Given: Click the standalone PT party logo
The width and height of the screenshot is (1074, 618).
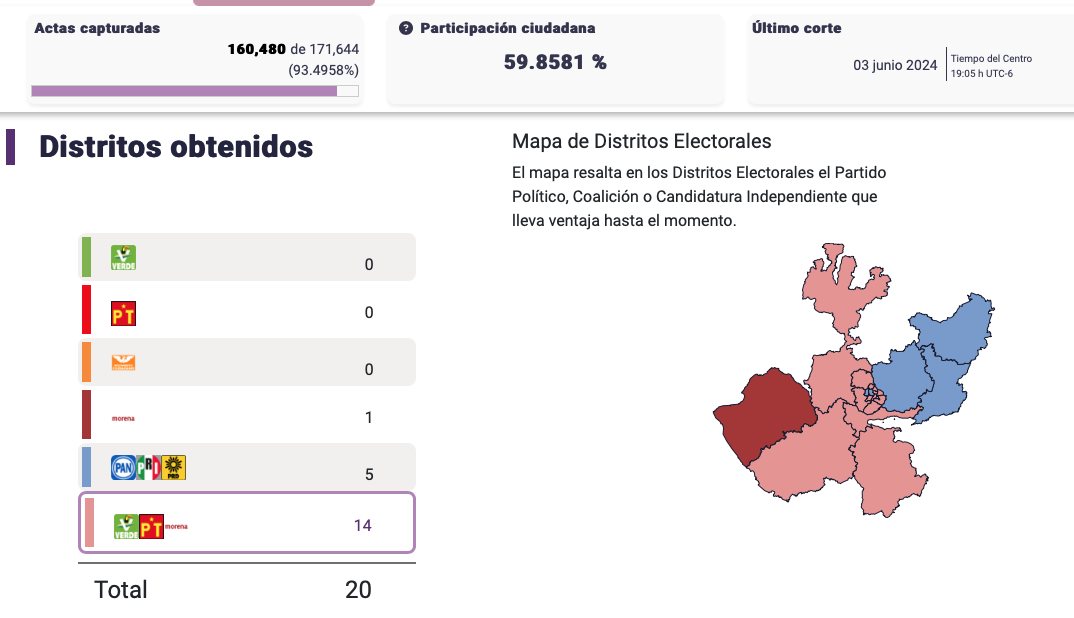Looking at the screenshot, I should (x=123, y=313).
